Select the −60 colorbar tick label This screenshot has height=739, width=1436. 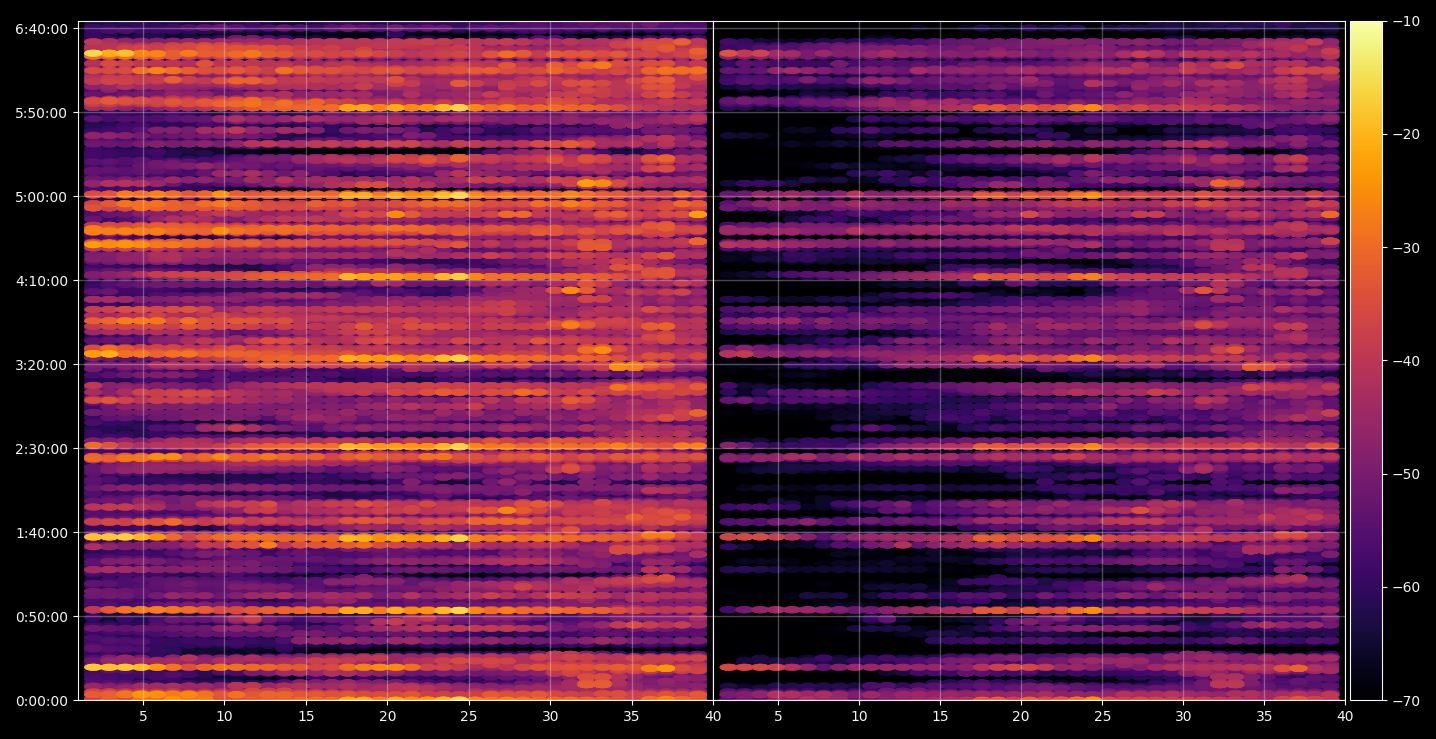click(1406, 587)
